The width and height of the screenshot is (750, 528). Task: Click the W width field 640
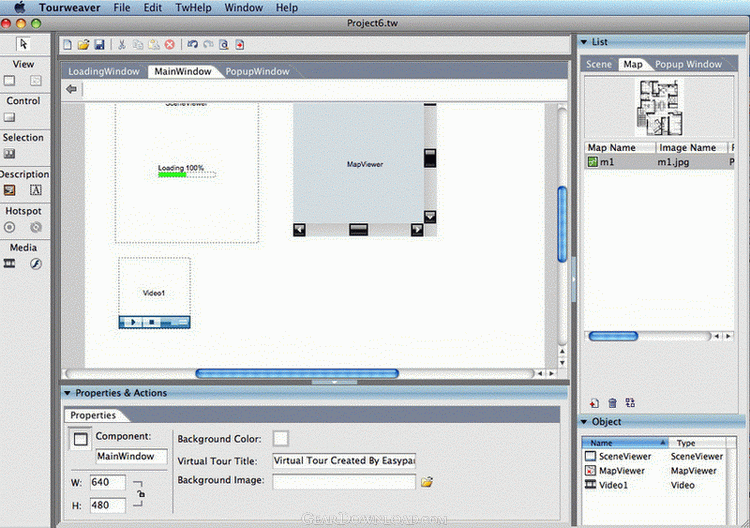[x=108, y=482]
